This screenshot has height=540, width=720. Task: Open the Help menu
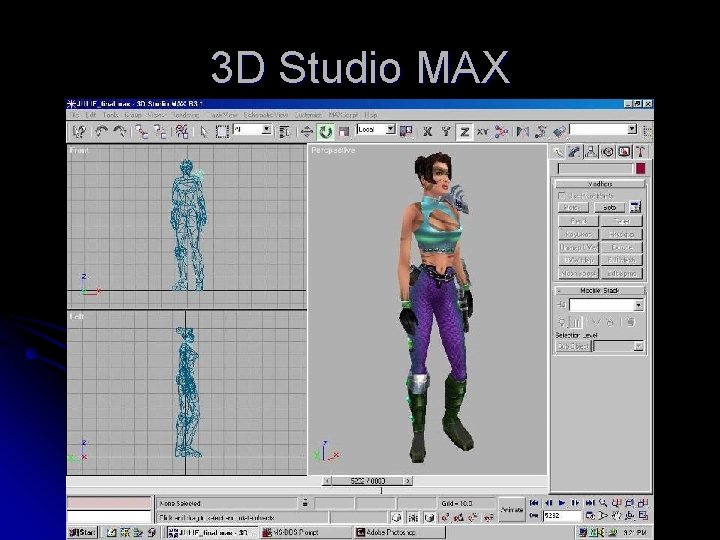[371, 115]
